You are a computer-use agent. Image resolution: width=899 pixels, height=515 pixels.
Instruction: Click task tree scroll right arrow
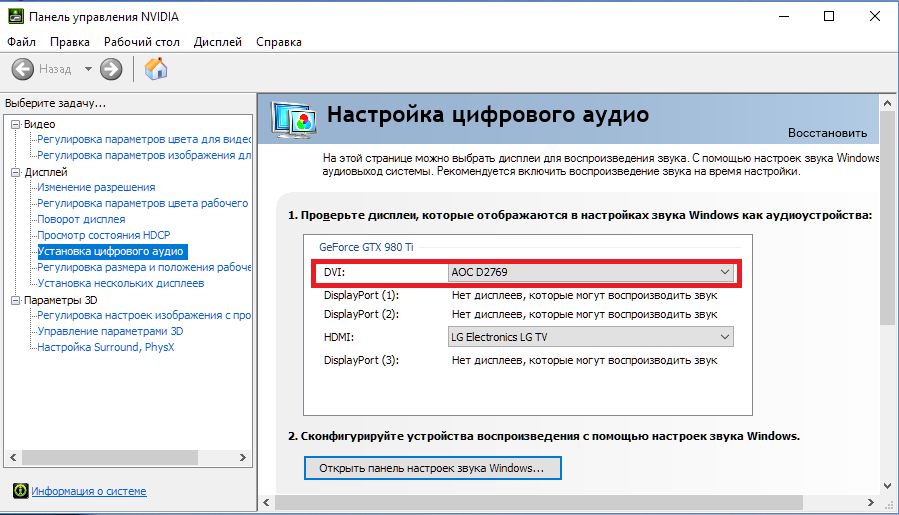(243, 457)
